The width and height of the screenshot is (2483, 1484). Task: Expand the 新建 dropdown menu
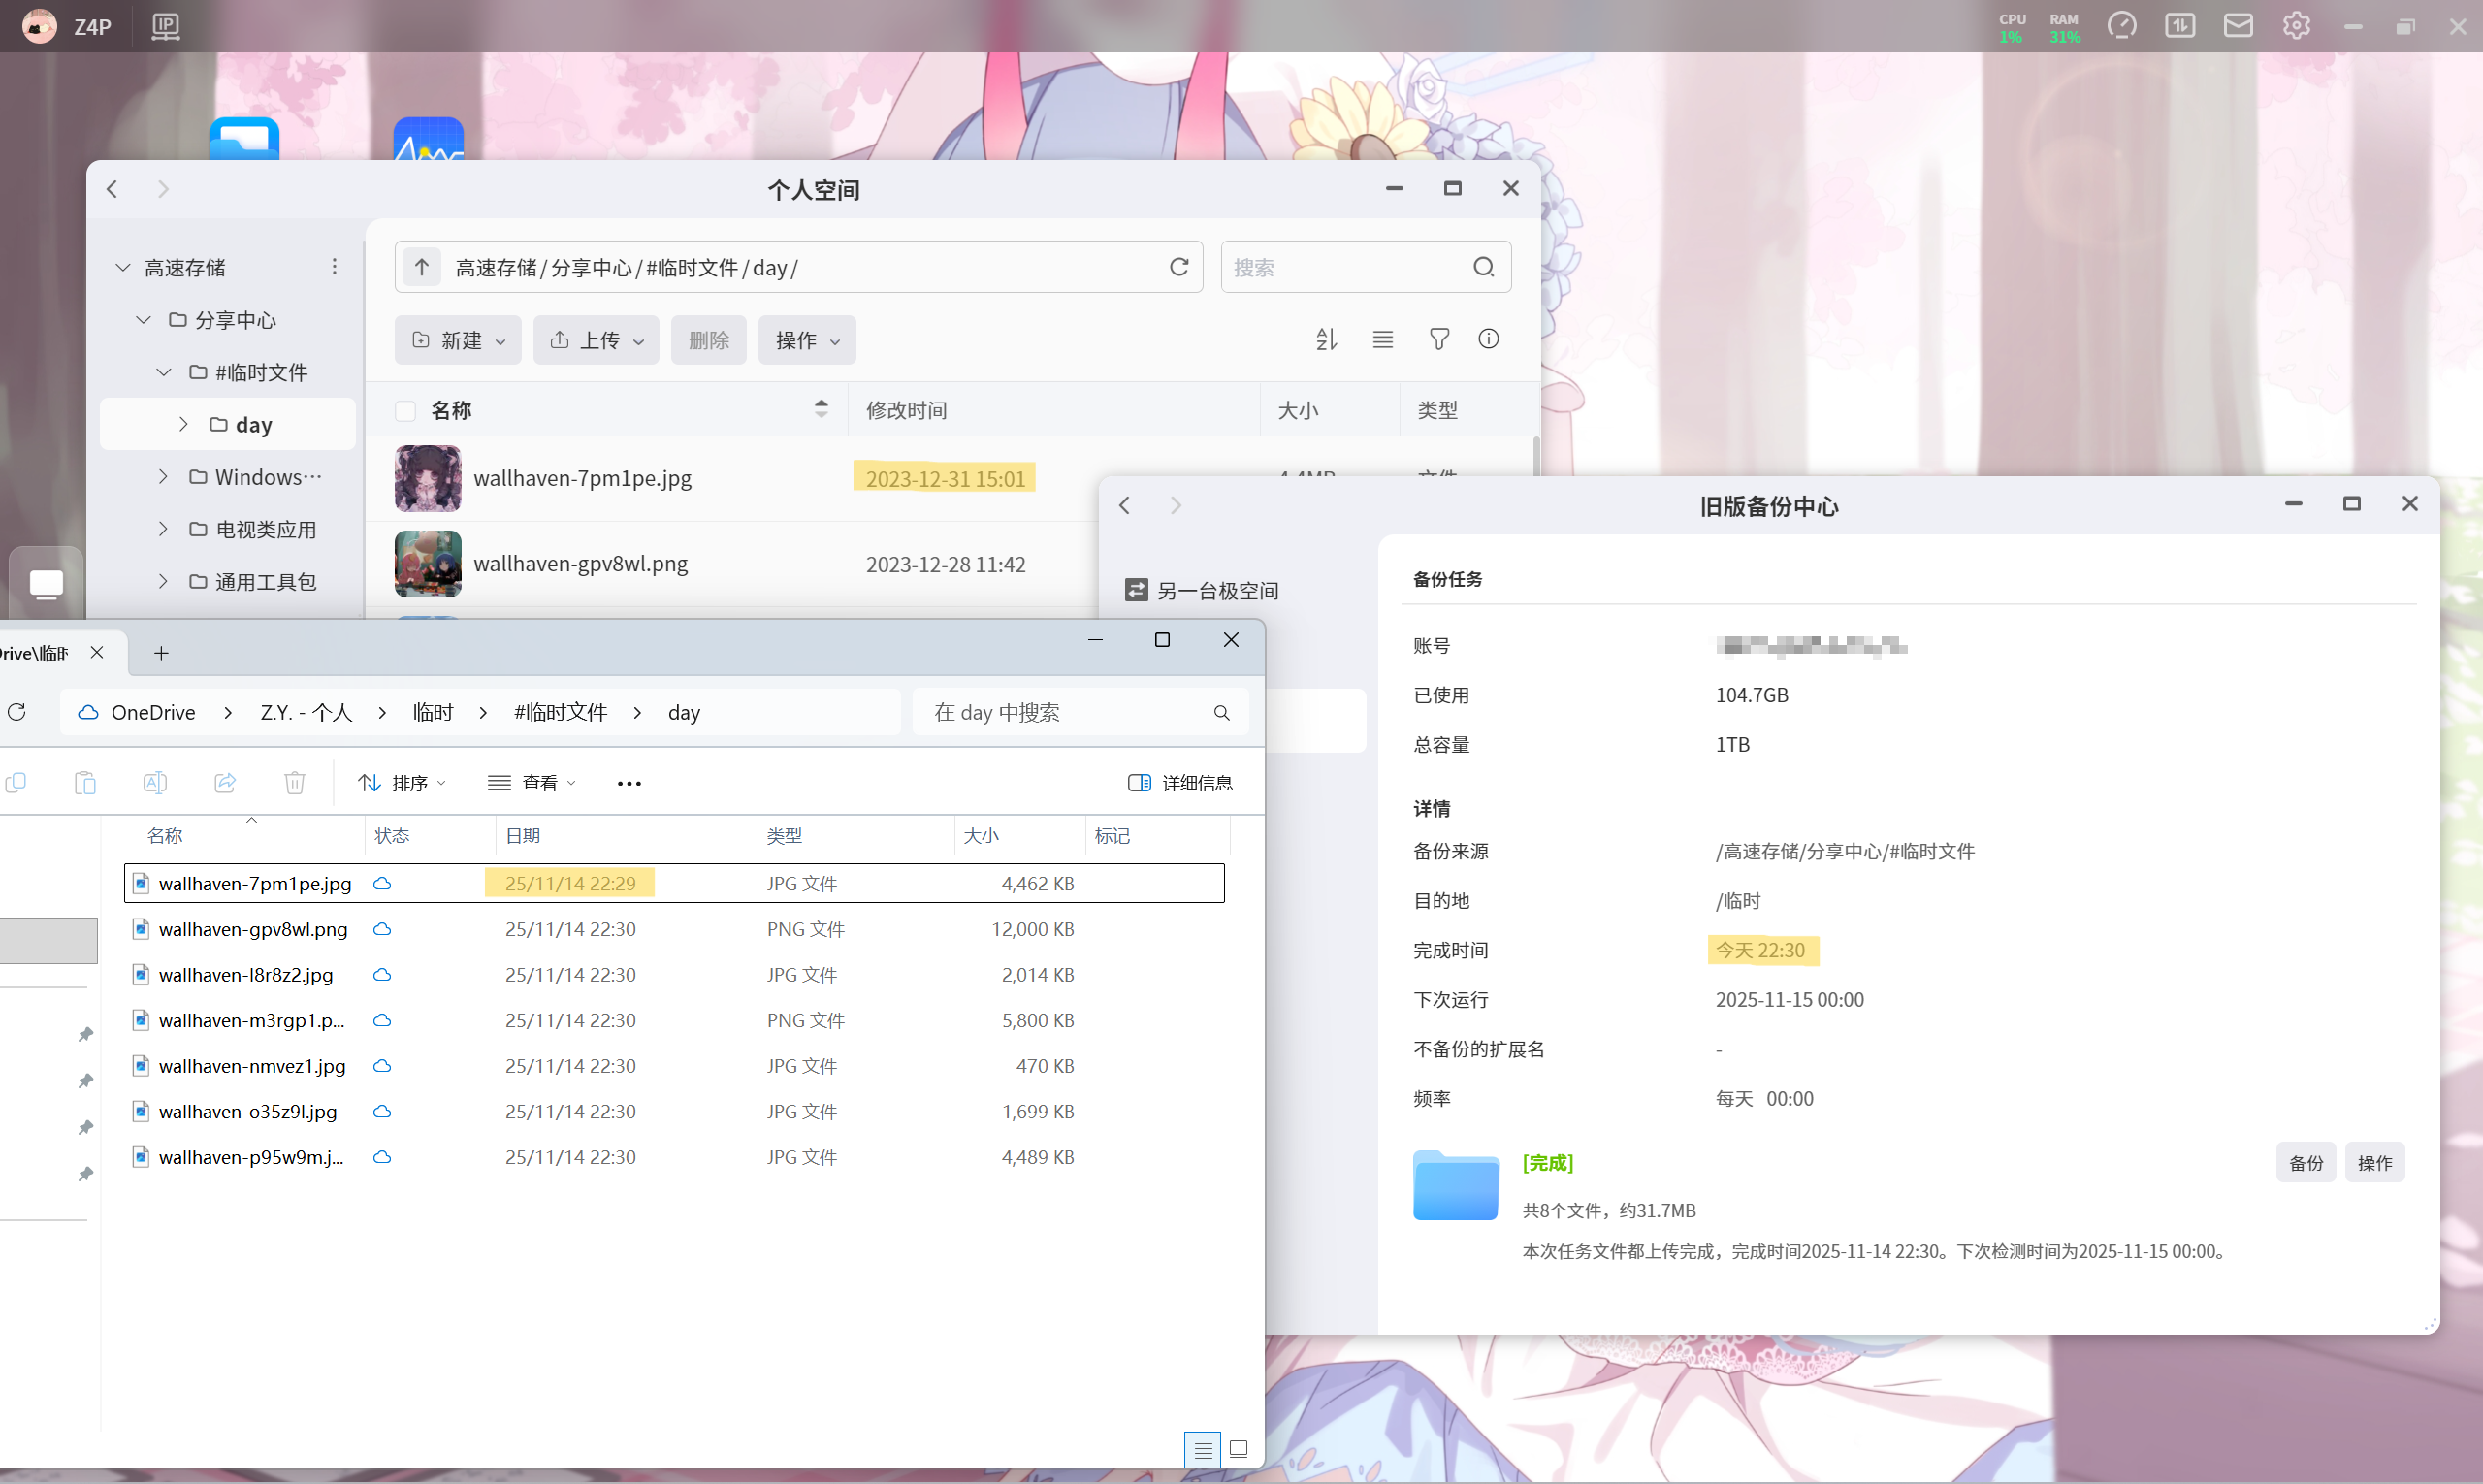click(458, 339)
